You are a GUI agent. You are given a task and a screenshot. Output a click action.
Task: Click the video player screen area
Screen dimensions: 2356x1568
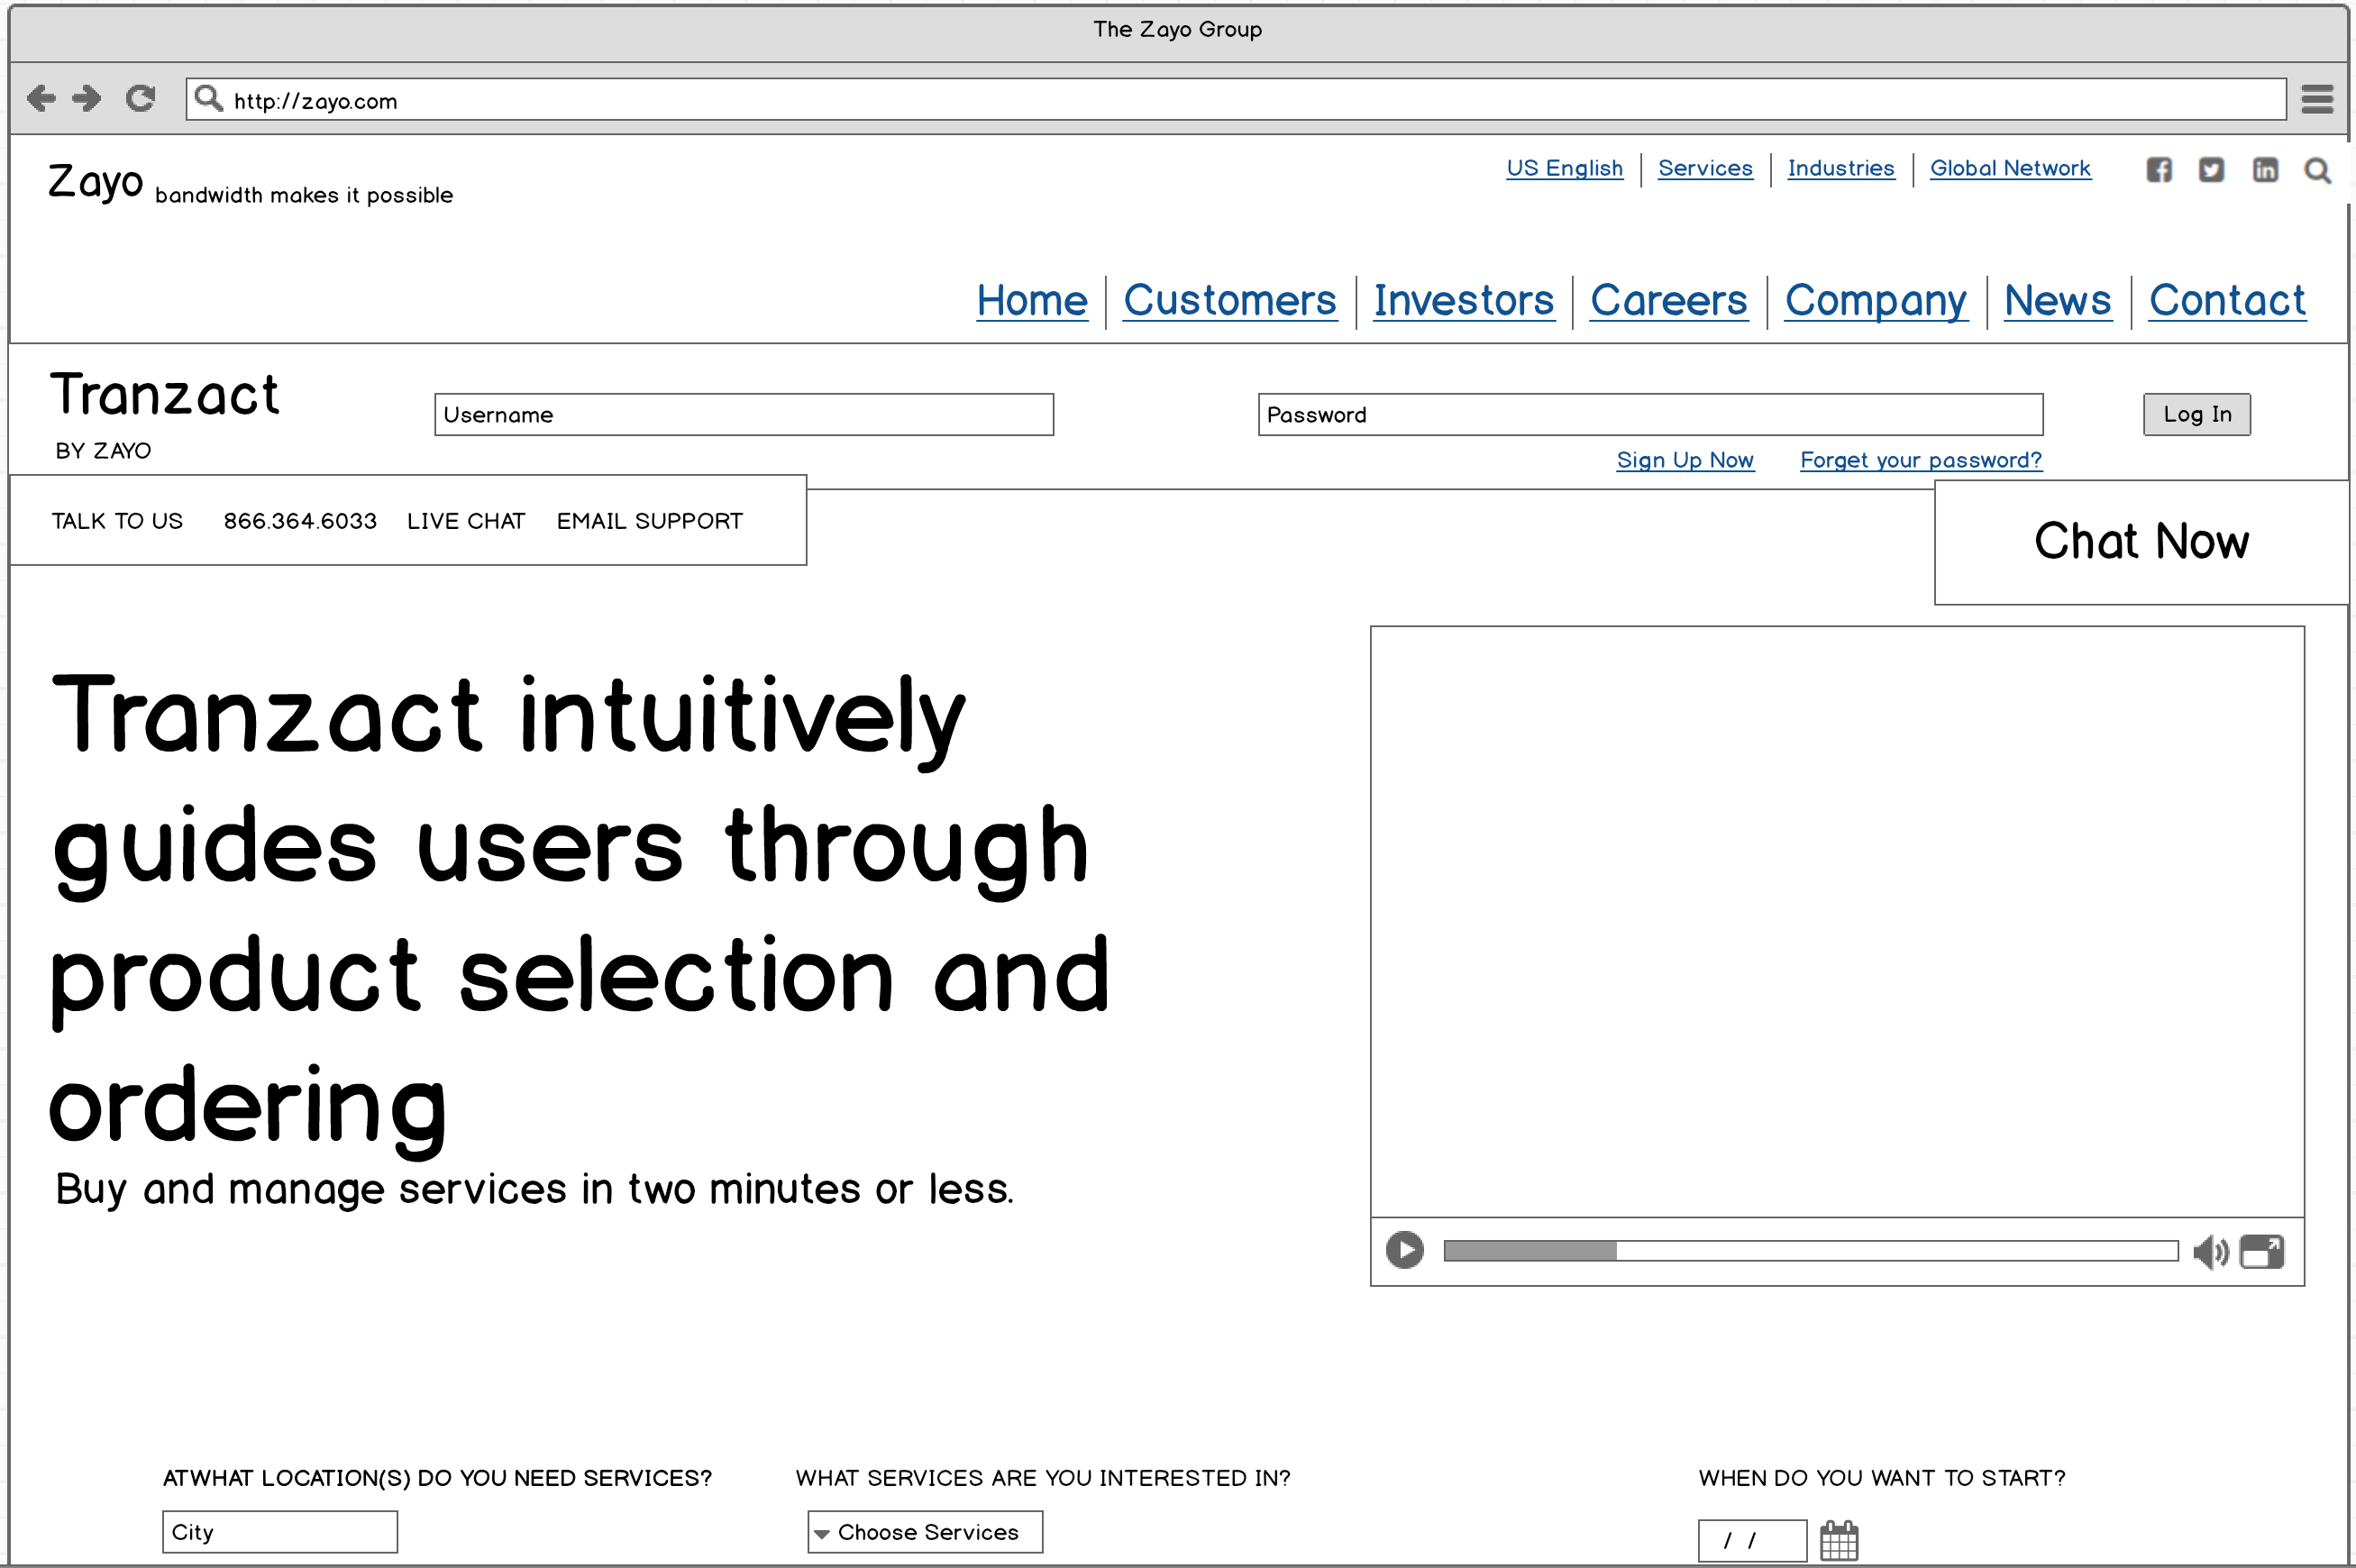click(1837, 922)
